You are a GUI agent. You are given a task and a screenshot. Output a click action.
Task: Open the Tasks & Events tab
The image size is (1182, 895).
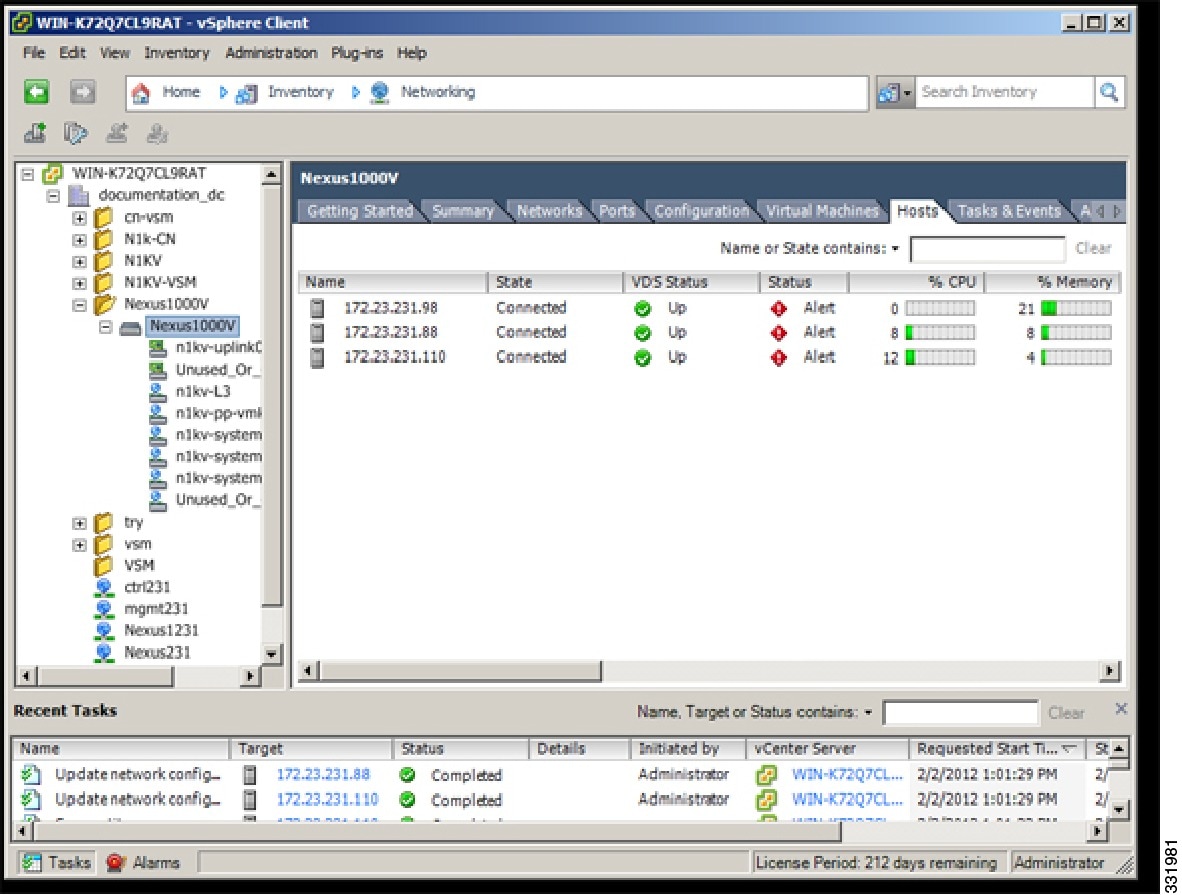pyautogui.click(x=1009, y=211)
